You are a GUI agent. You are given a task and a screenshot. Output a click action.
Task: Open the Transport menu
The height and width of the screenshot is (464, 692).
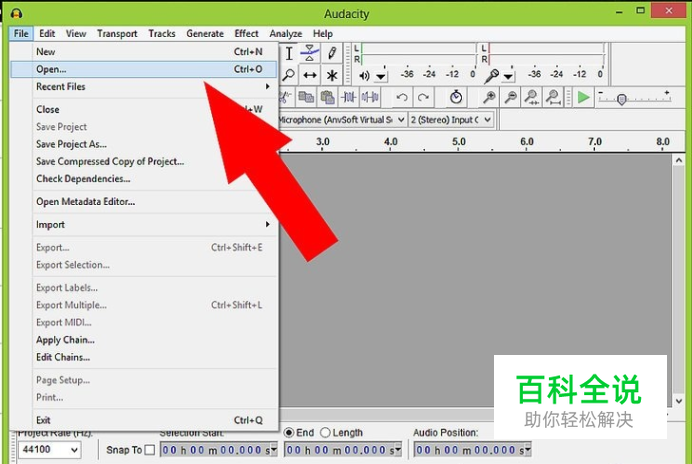pyautogui.click(x=117, y=34)
